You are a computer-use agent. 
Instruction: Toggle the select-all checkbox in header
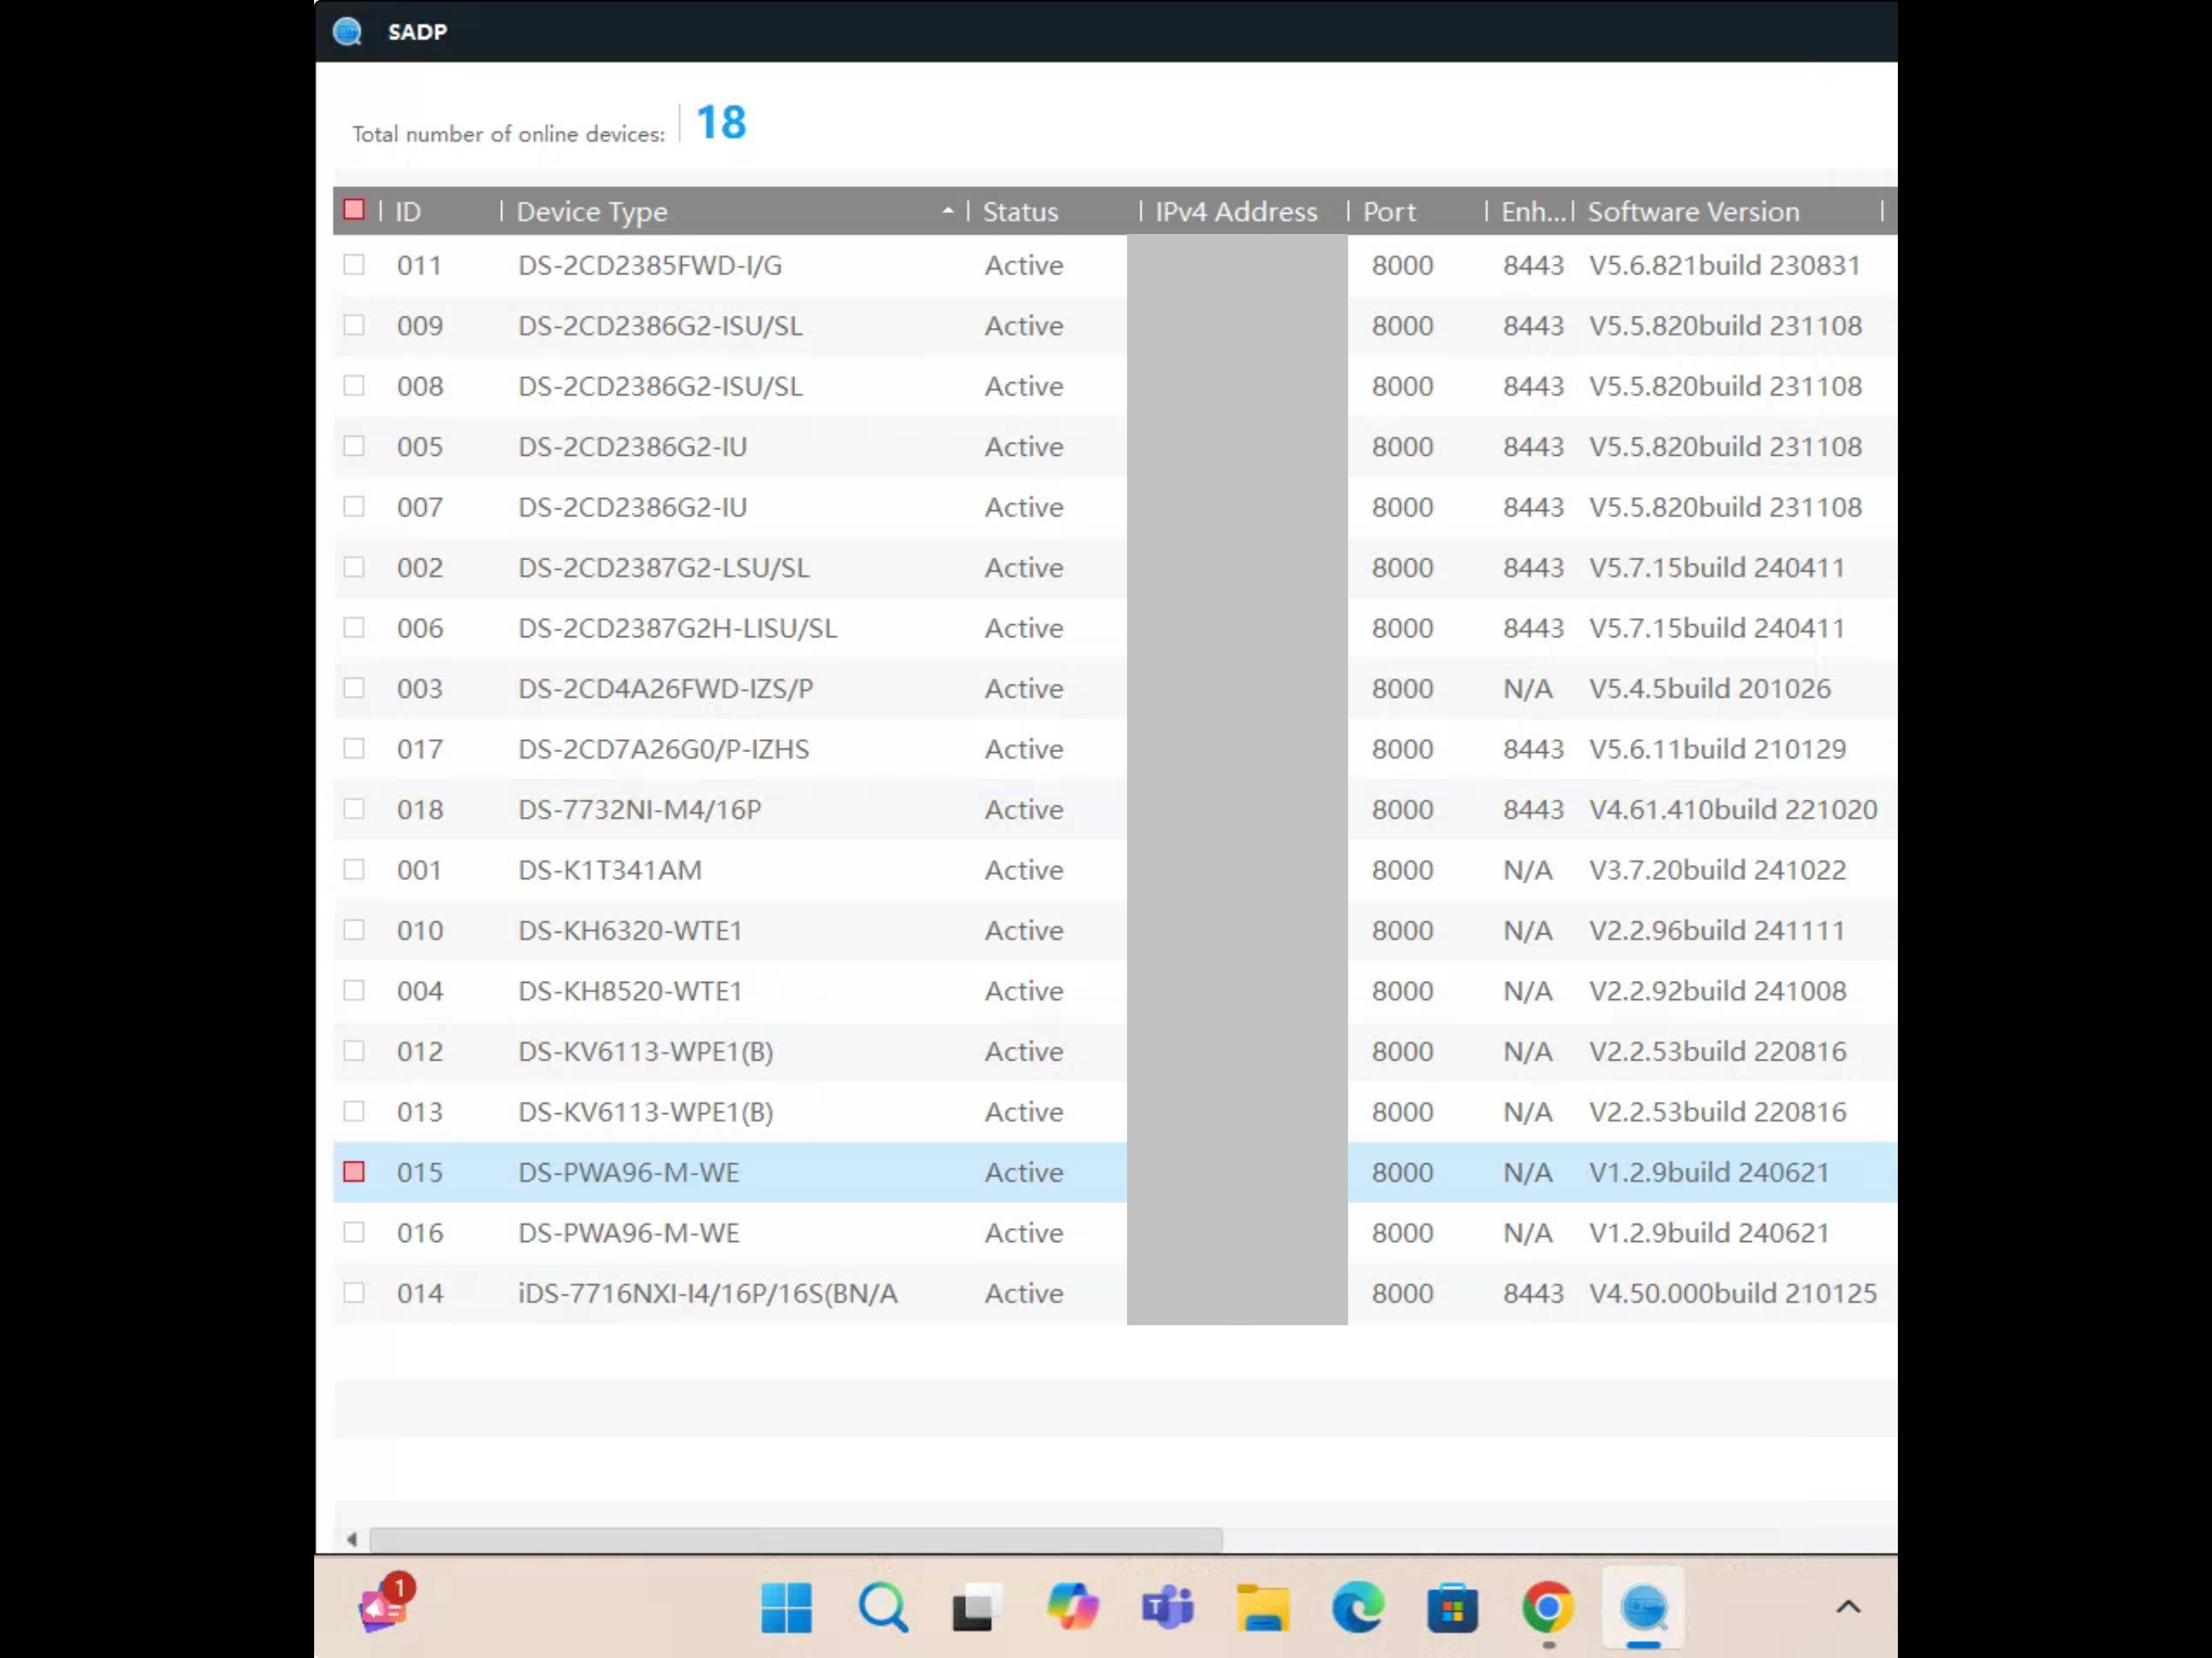(354, 210)
